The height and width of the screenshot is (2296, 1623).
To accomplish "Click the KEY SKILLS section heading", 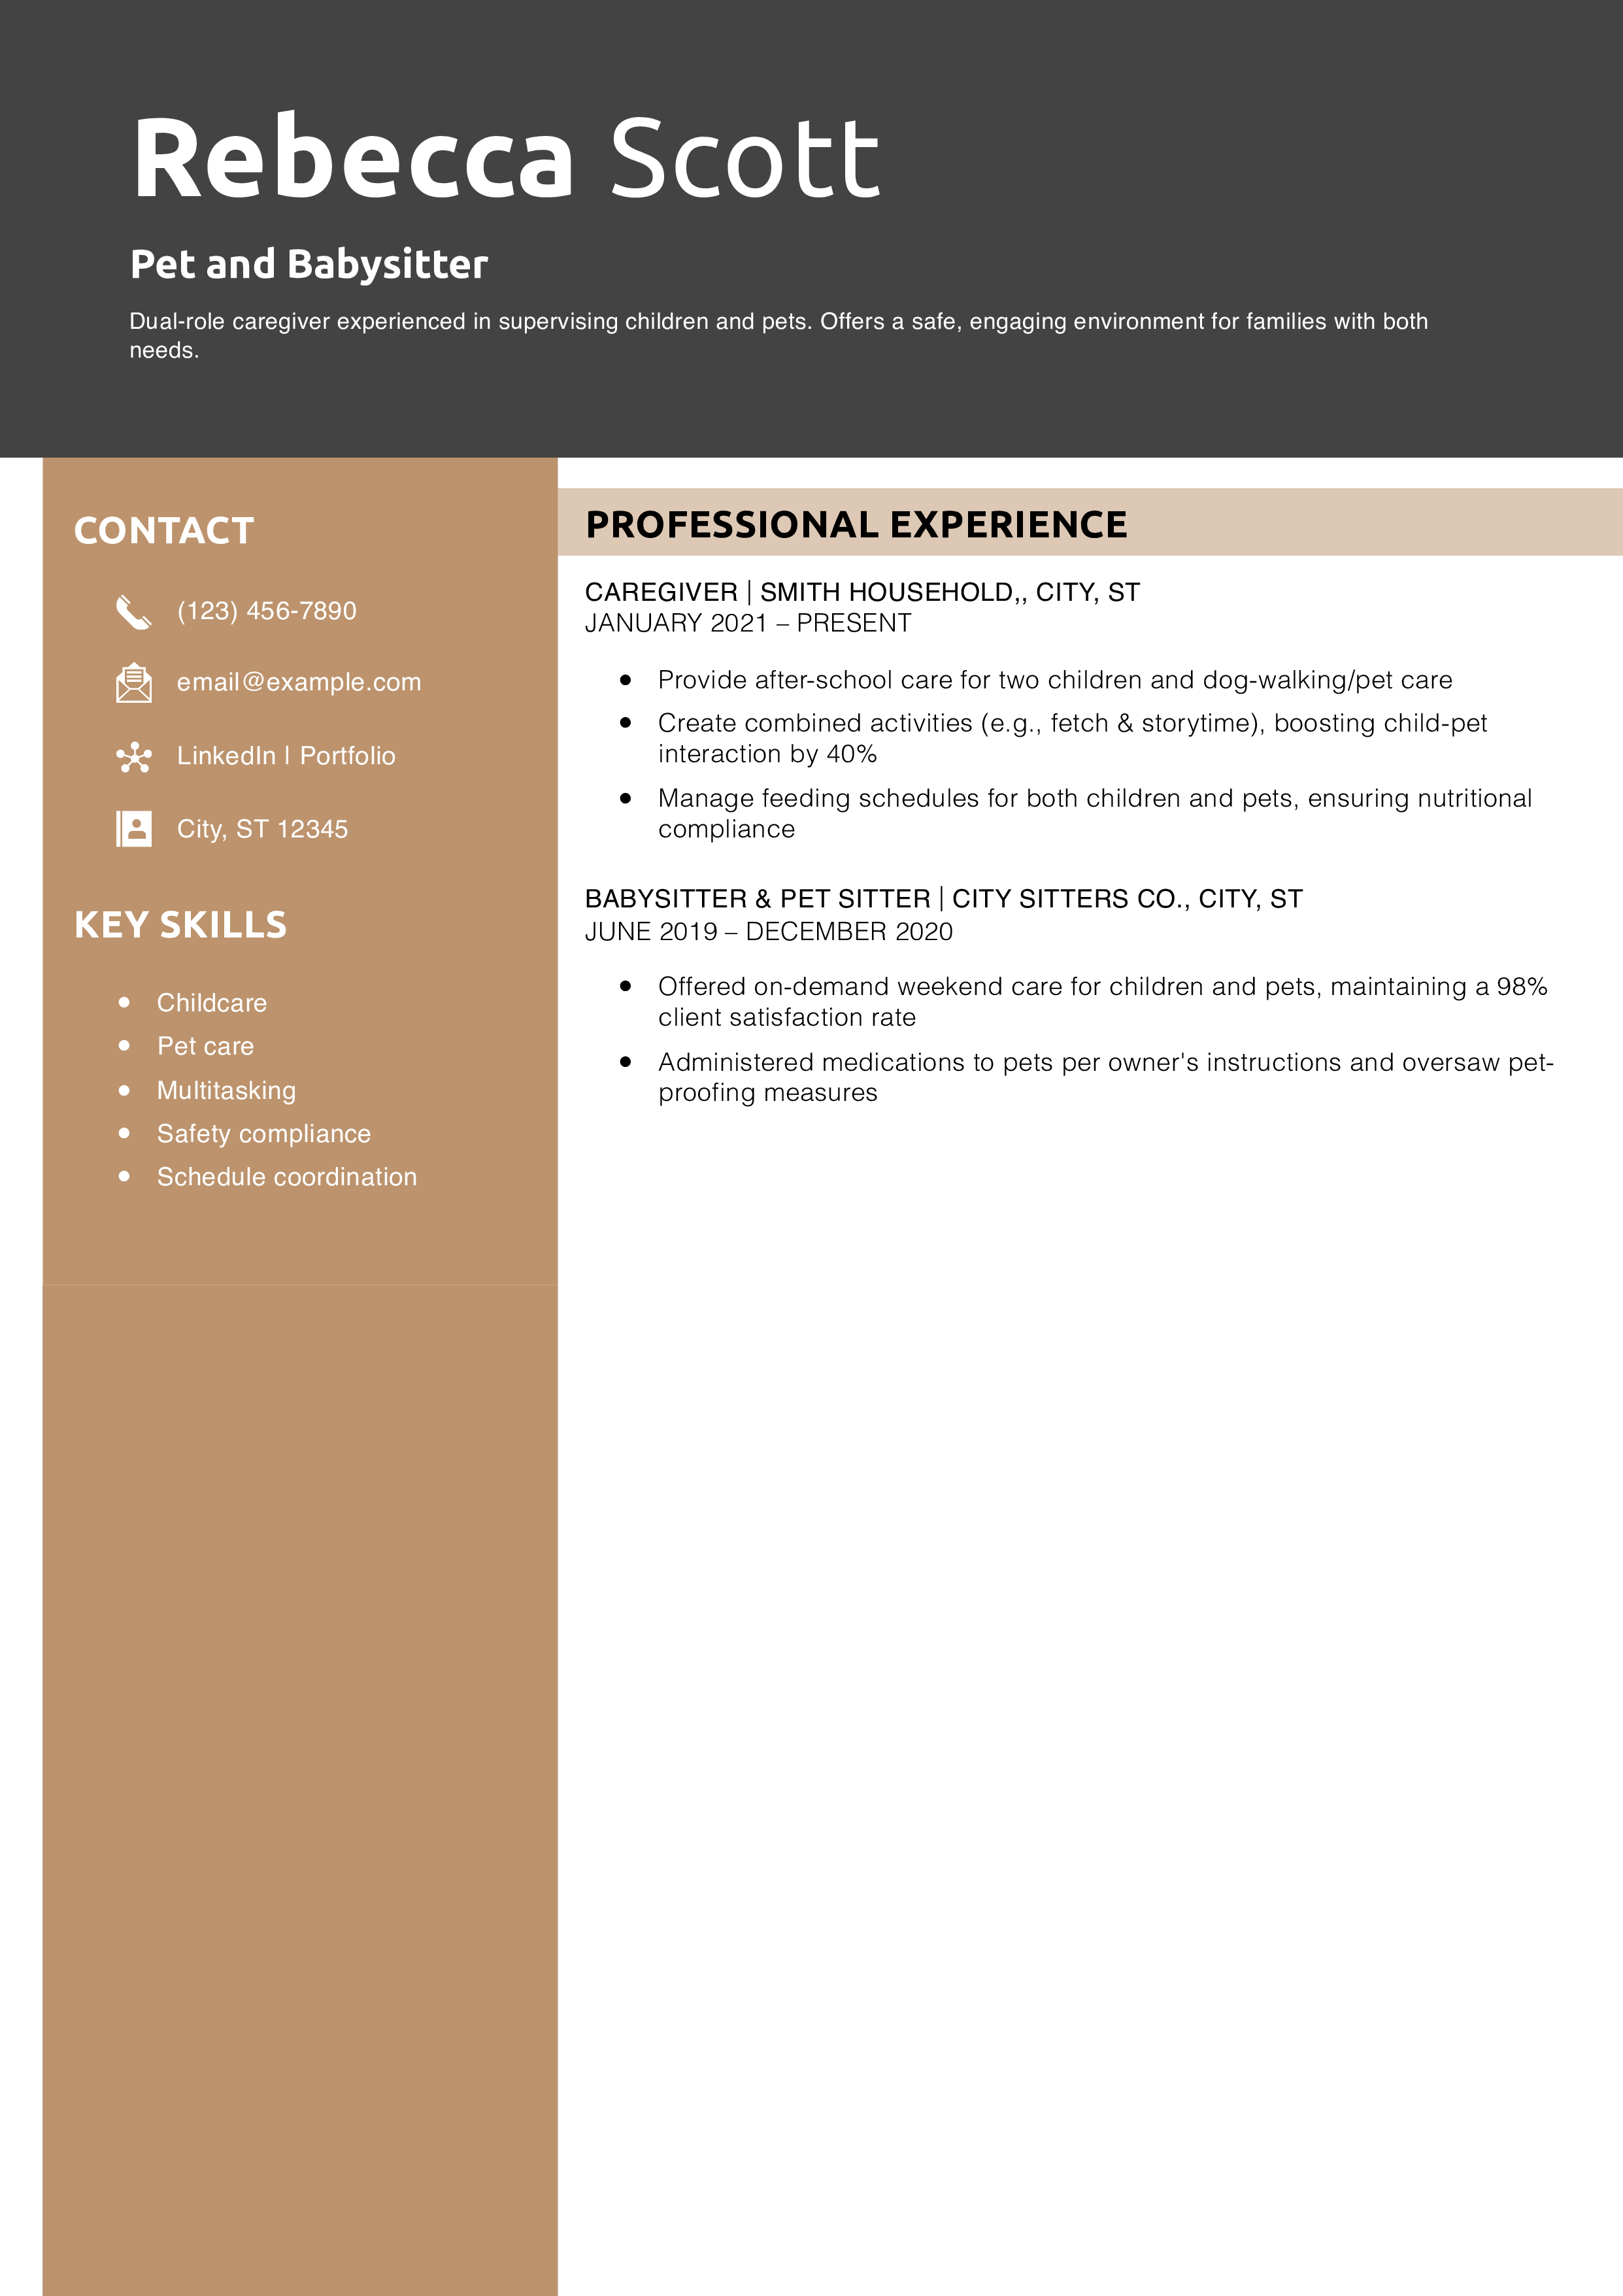I will tap(180, 925).
